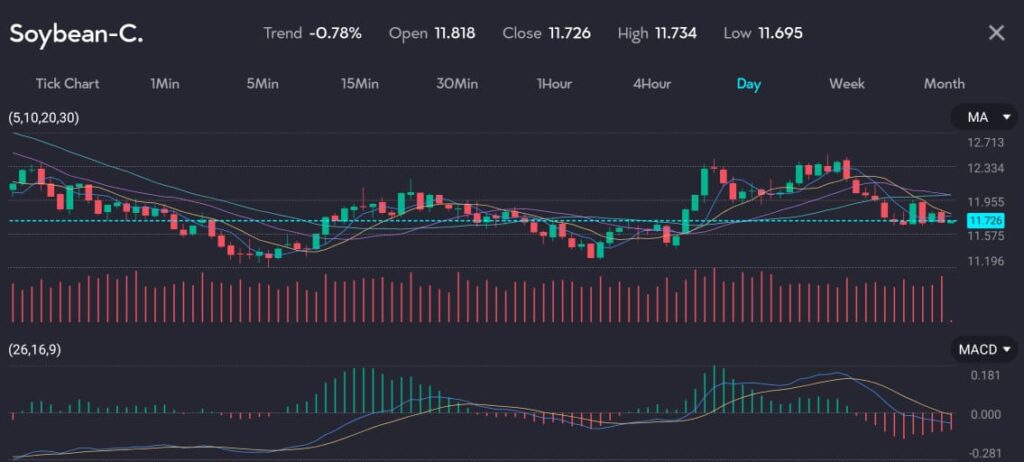1024x462 pixels.
Task: Select the Day timeframe tab
Action: (x=748, y=83)
